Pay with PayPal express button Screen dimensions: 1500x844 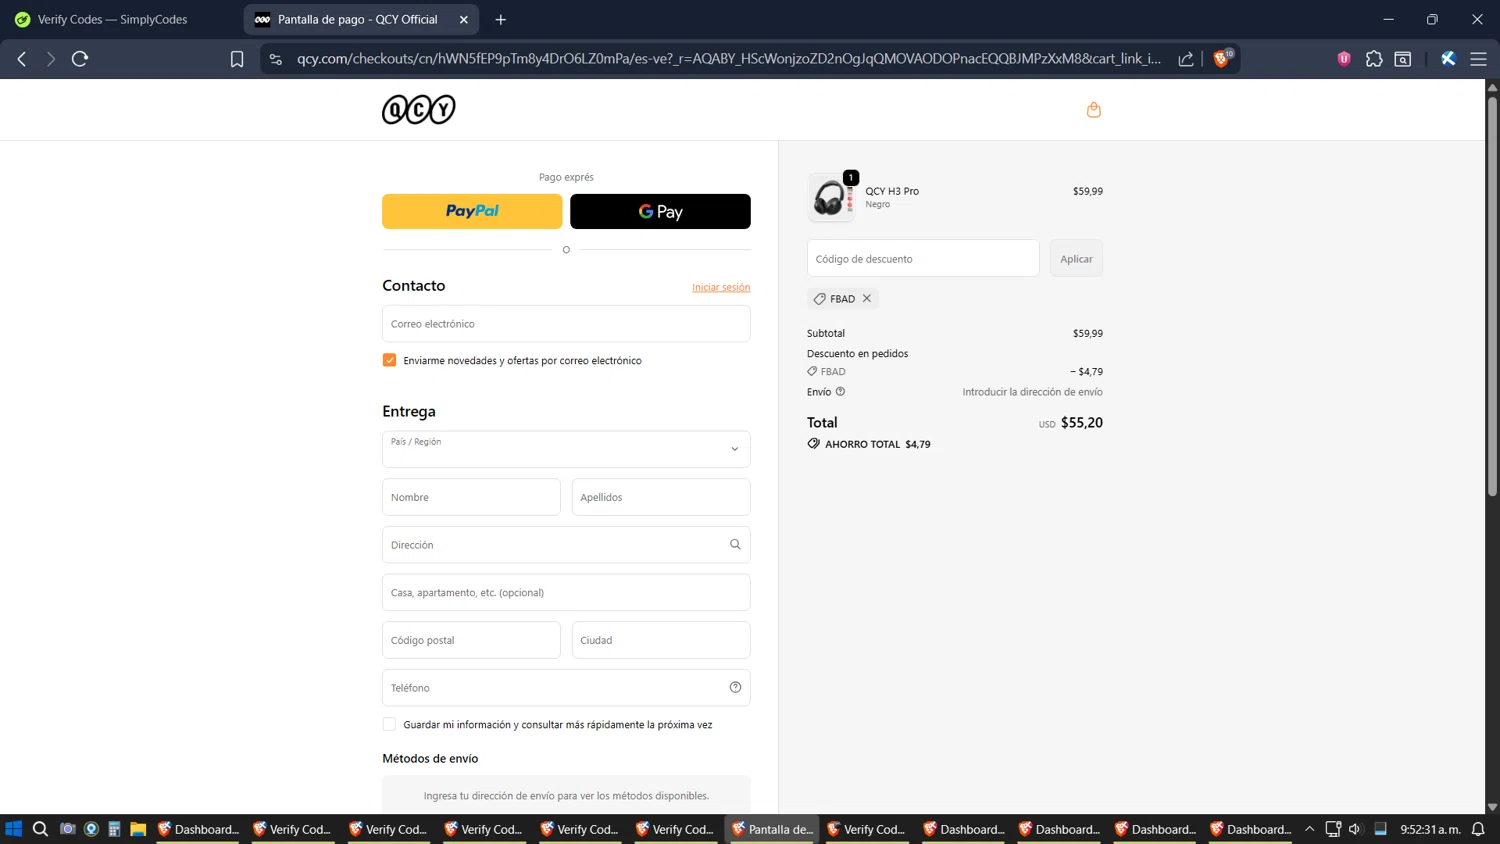472,211
